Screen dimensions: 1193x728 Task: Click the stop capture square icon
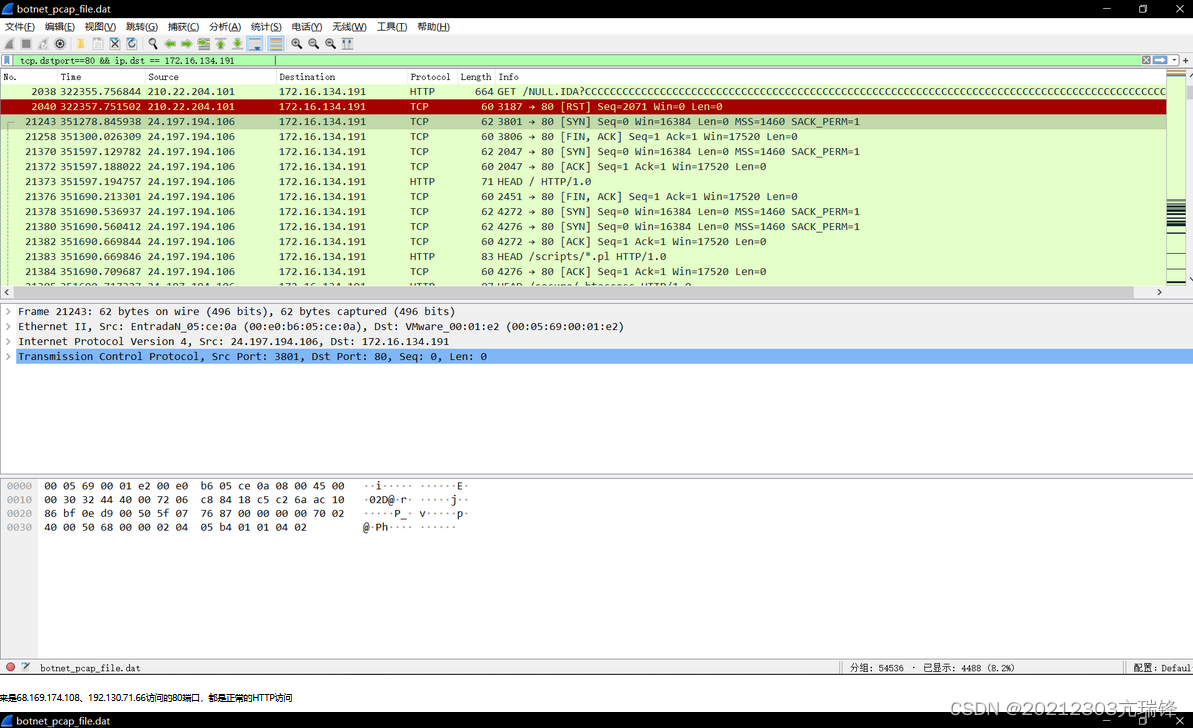coord(26,44)
